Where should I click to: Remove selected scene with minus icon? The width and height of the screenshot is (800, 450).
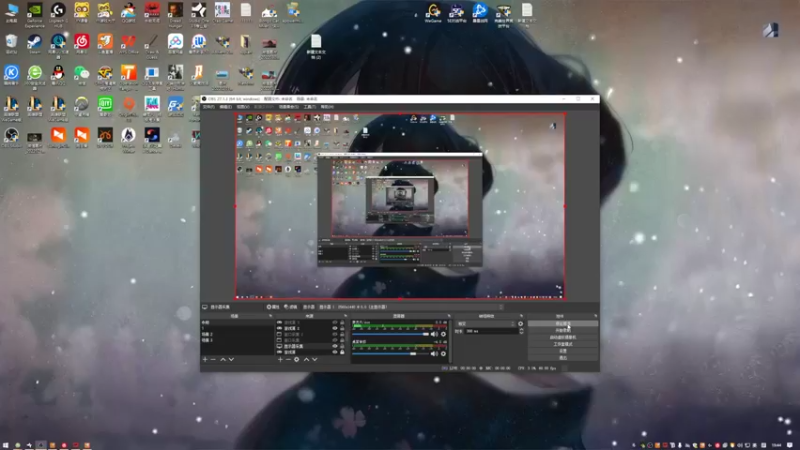coord(214,360)
